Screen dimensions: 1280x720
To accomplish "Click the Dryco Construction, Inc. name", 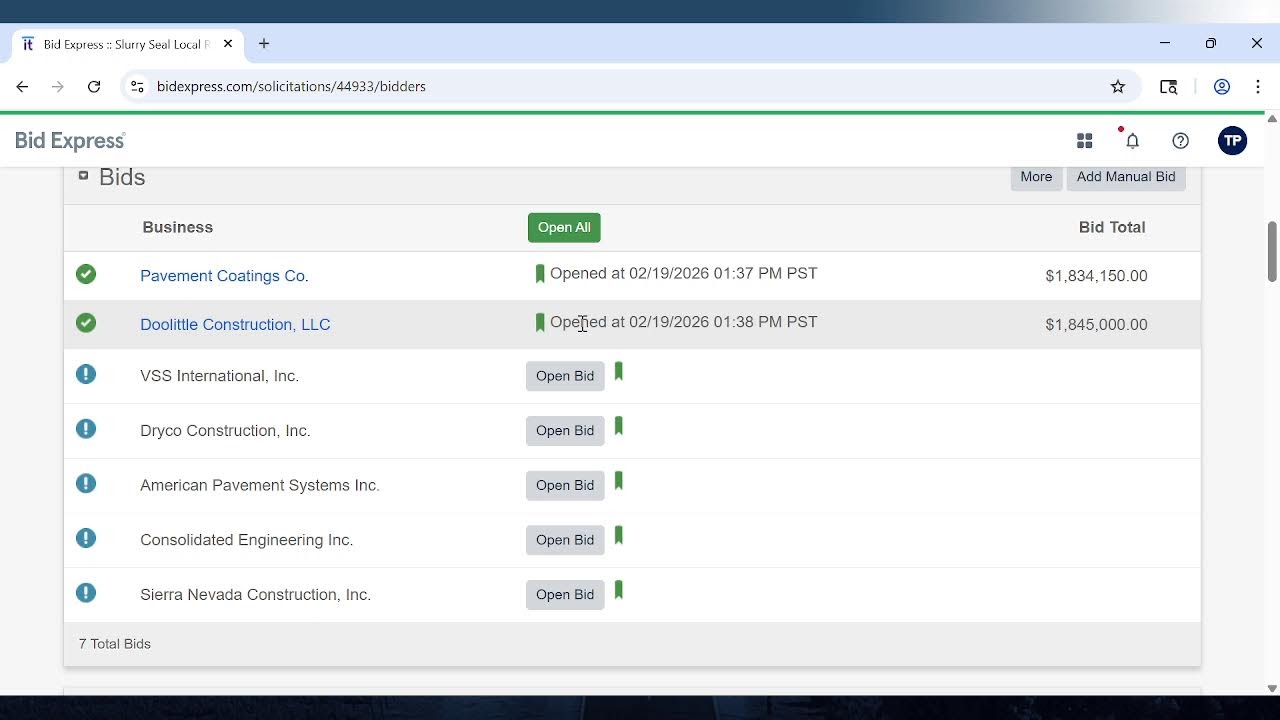I will pyautogui.click(x=225, y=431).
